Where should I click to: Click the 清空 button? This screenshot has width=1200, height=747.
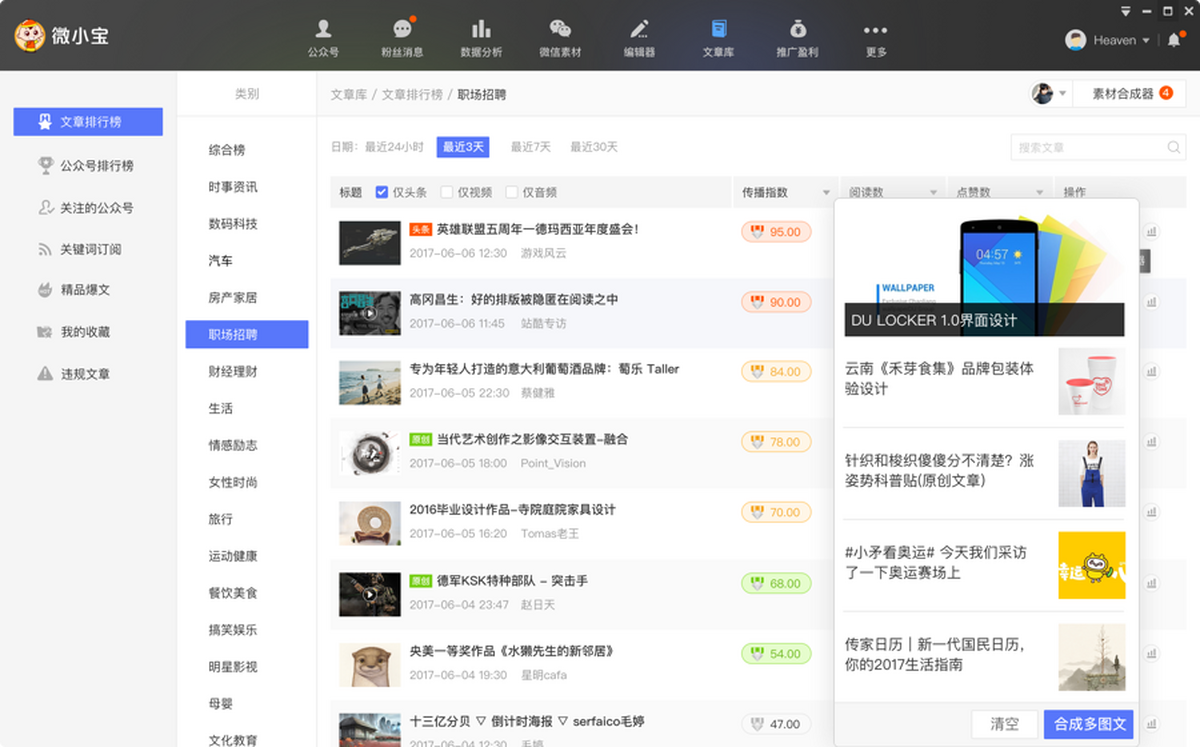click(x=1004, y=724)
